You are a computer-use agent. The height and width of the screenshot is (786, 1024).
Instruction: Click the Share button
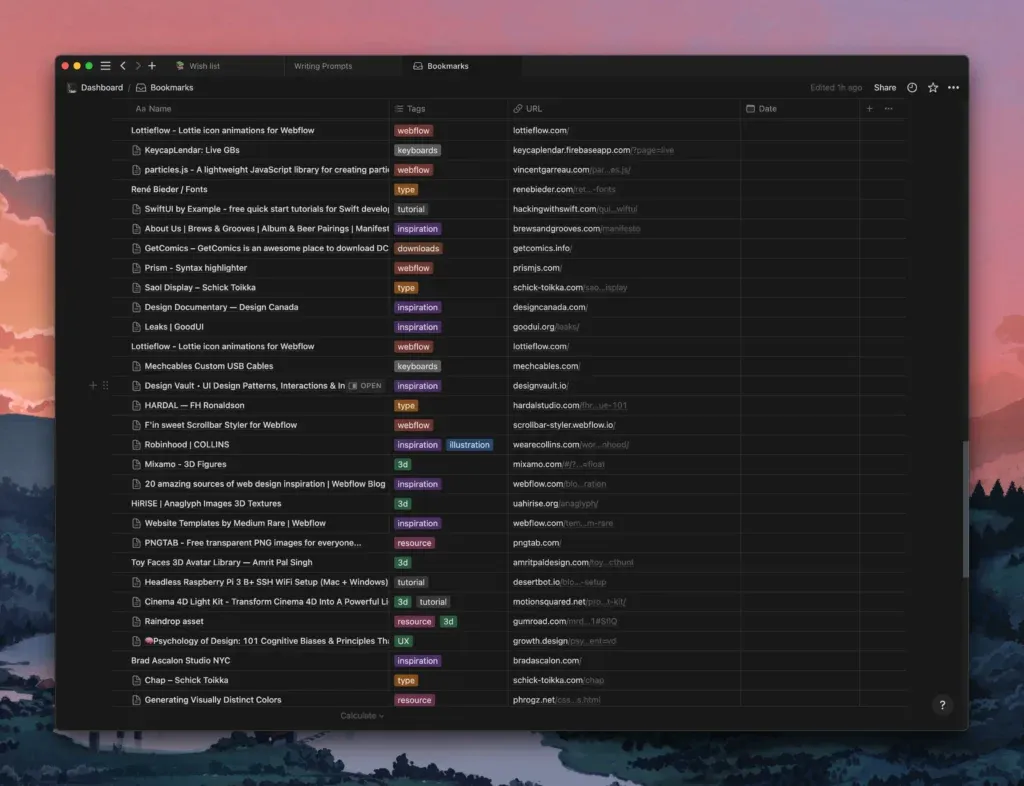885,87
